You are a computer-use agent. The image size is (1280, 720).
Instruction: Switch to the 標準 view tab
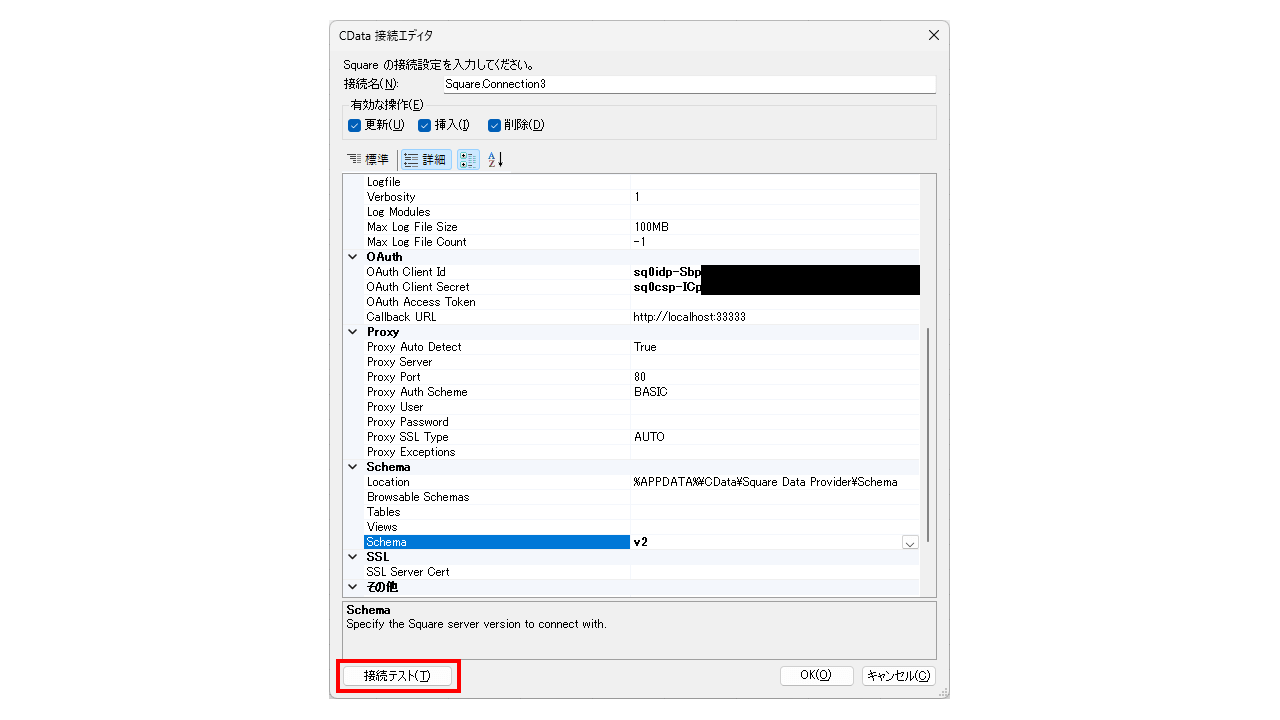point(368,159)
